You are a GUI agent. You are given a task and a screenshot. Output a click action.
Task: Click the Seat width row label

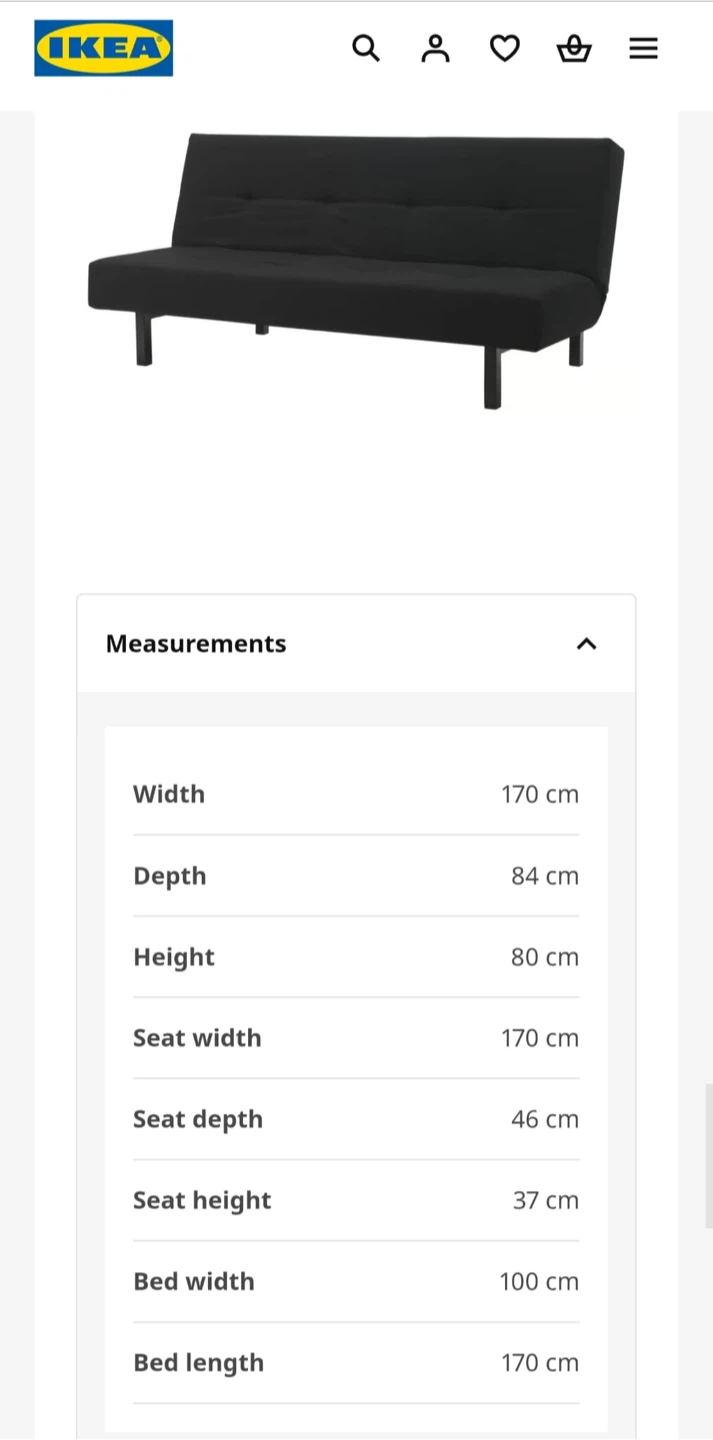tap(197, 1038)
